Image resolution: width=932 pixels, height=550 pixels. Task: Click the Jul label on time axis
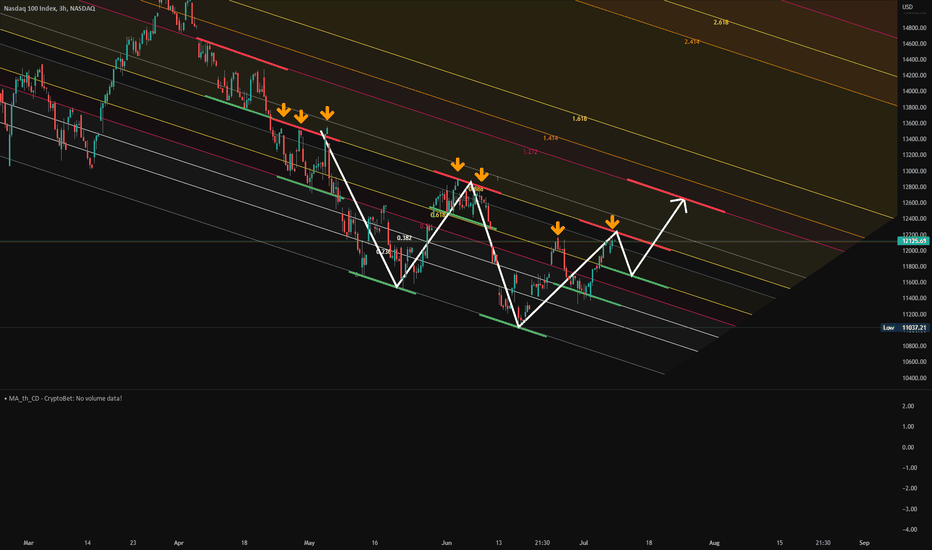[x=584, y=543]
